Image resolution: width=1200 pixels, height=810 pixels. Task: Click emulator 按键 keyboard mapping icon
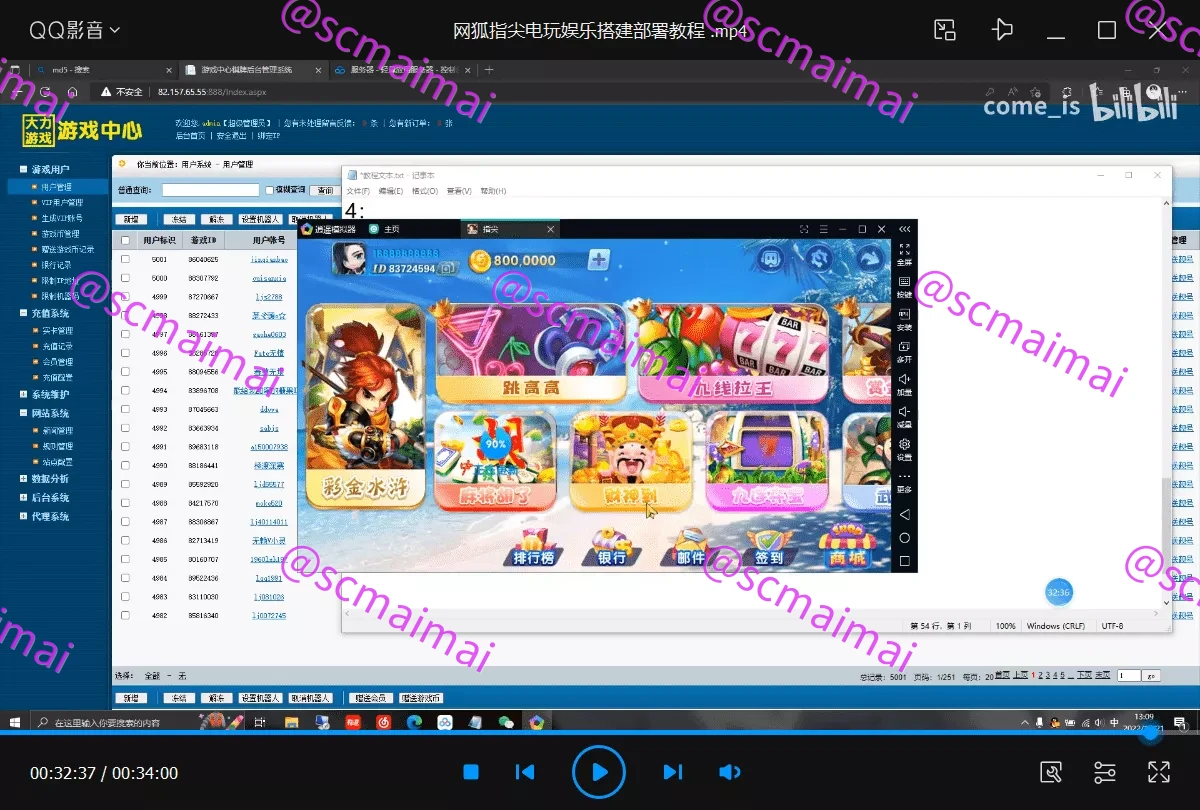pyautogui.click(x=904, y=287)
